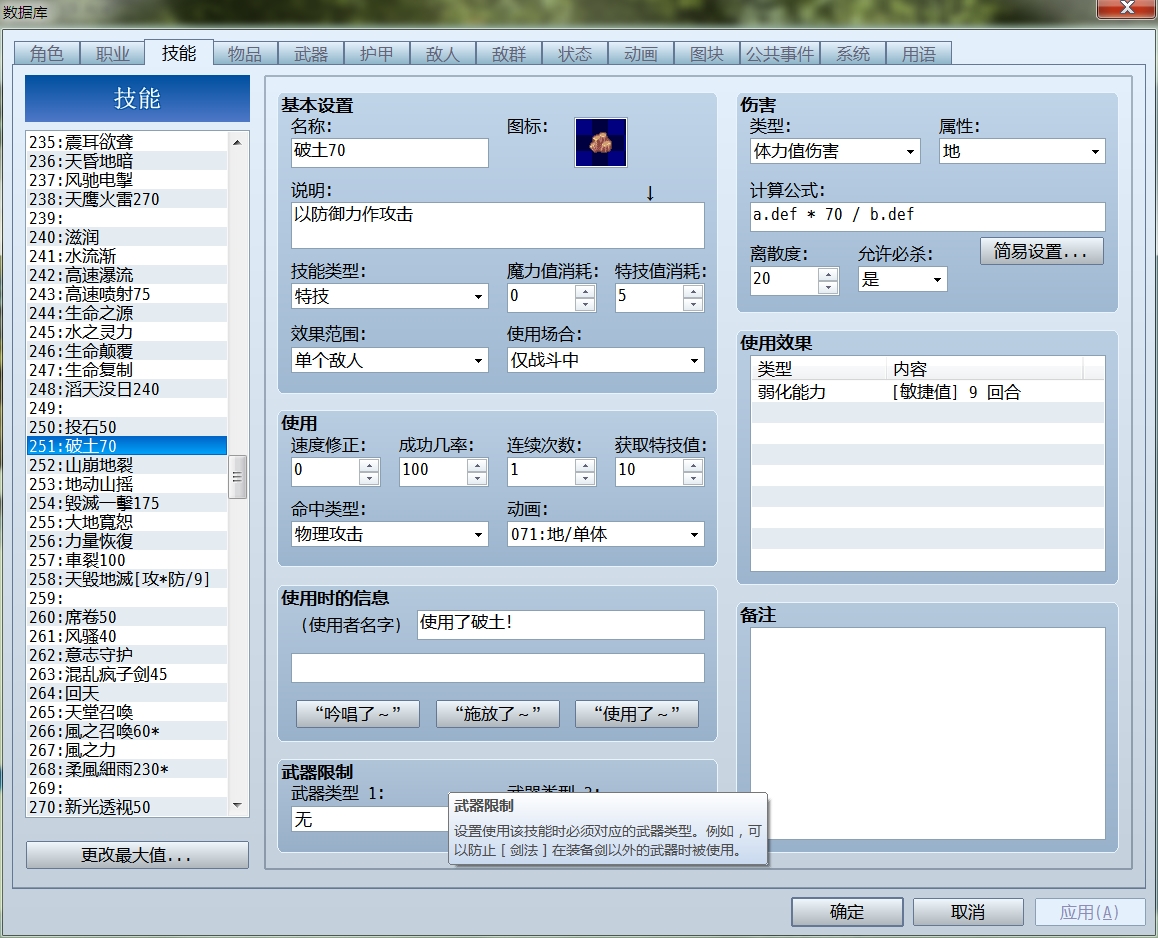
Task: Increase the 魔力值消耗 value with the up arrow
Action: point(585,290)
